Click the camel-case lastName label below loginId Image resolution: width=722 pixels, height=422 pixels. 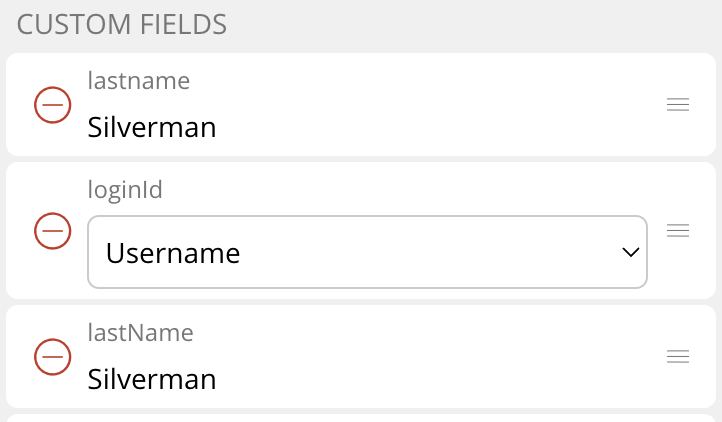tap(140, 333)
